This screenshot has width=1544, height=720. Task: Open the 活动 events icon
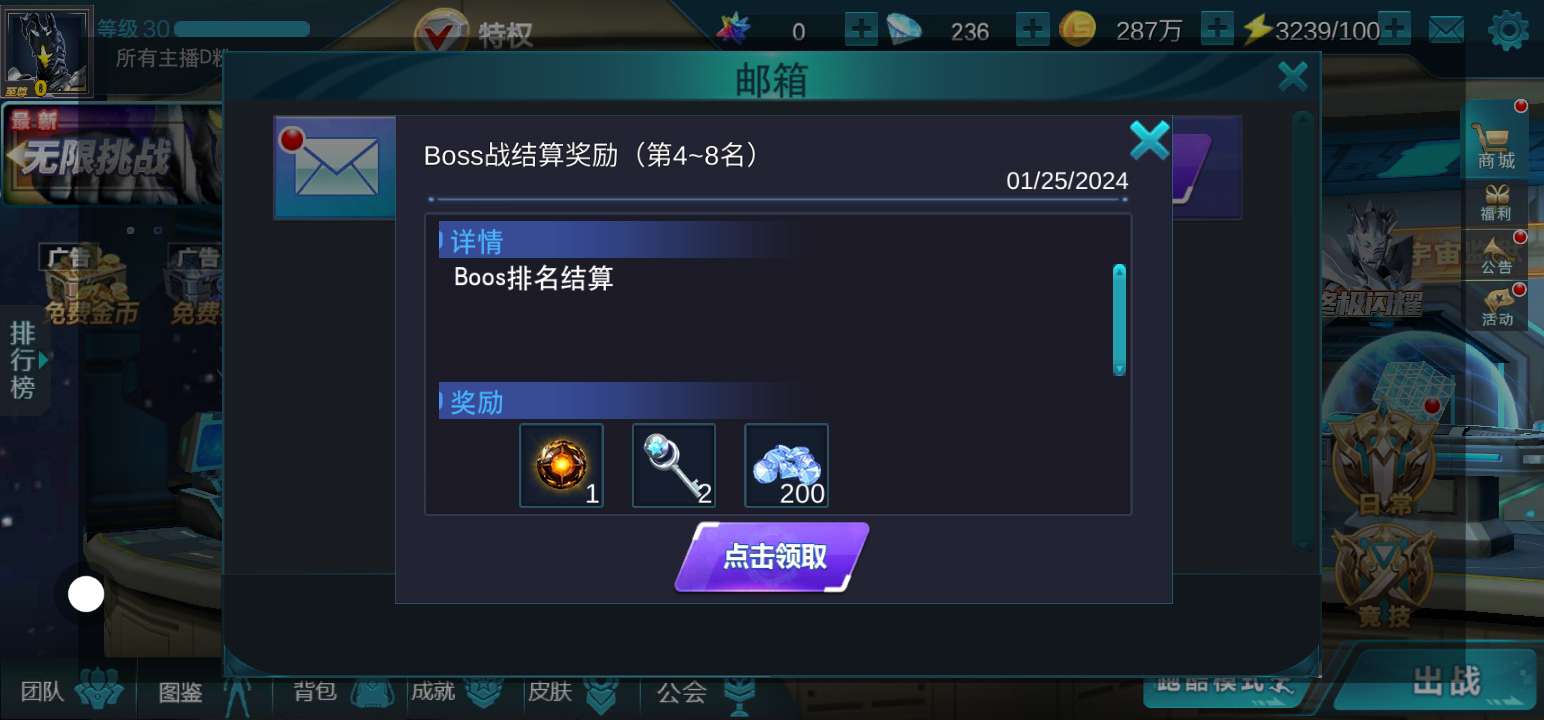[1497, 307]
